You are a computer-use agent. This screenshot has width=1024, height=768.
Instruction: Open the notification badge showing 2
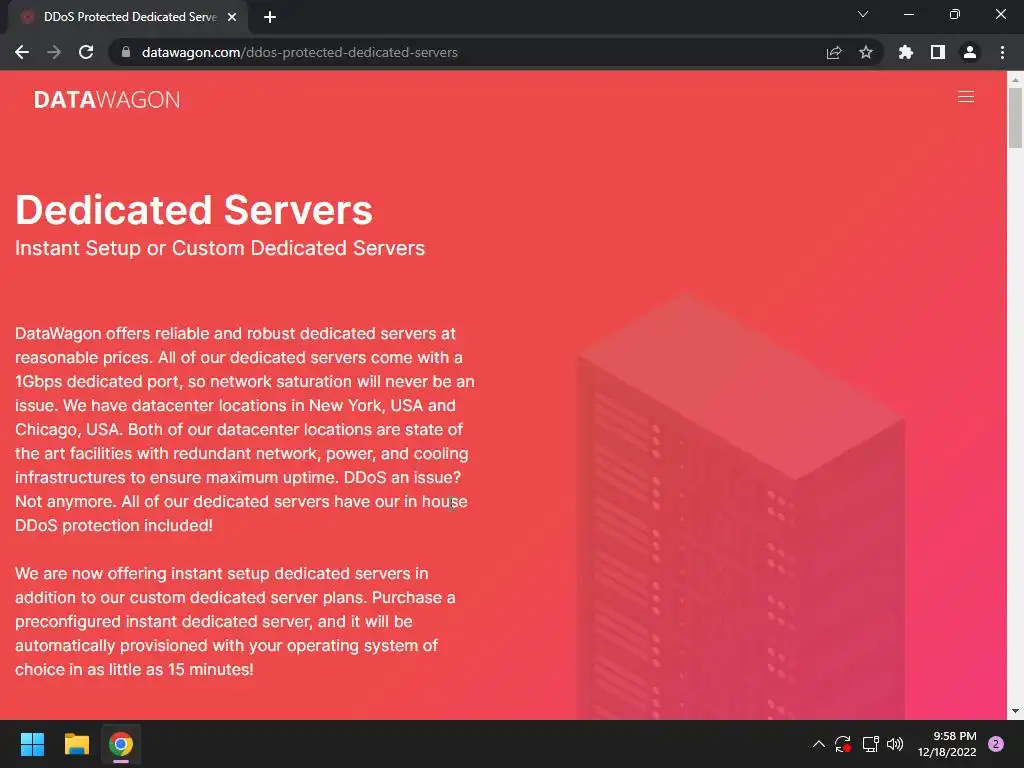click(x=996, y=744)
